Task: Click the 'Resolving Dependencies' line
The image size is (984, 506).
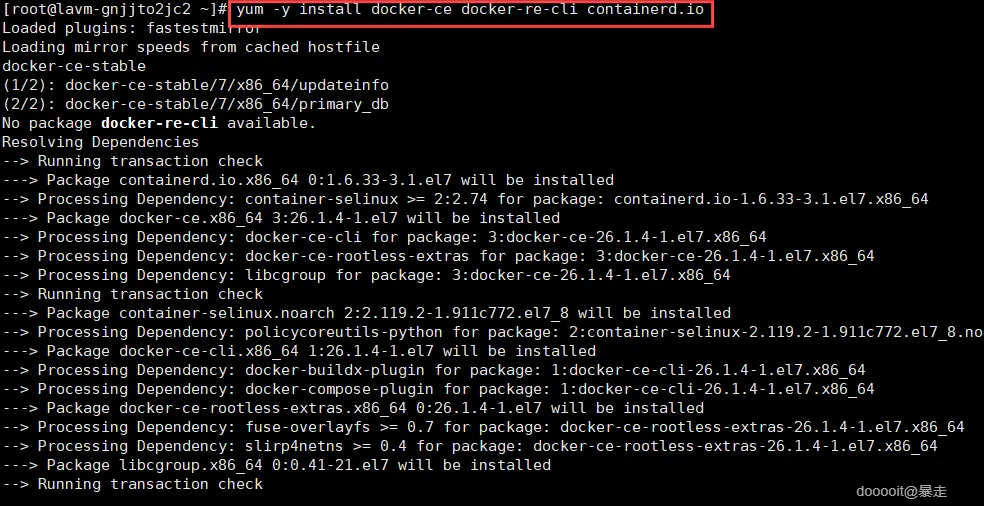Action: [x=100, y=142]
